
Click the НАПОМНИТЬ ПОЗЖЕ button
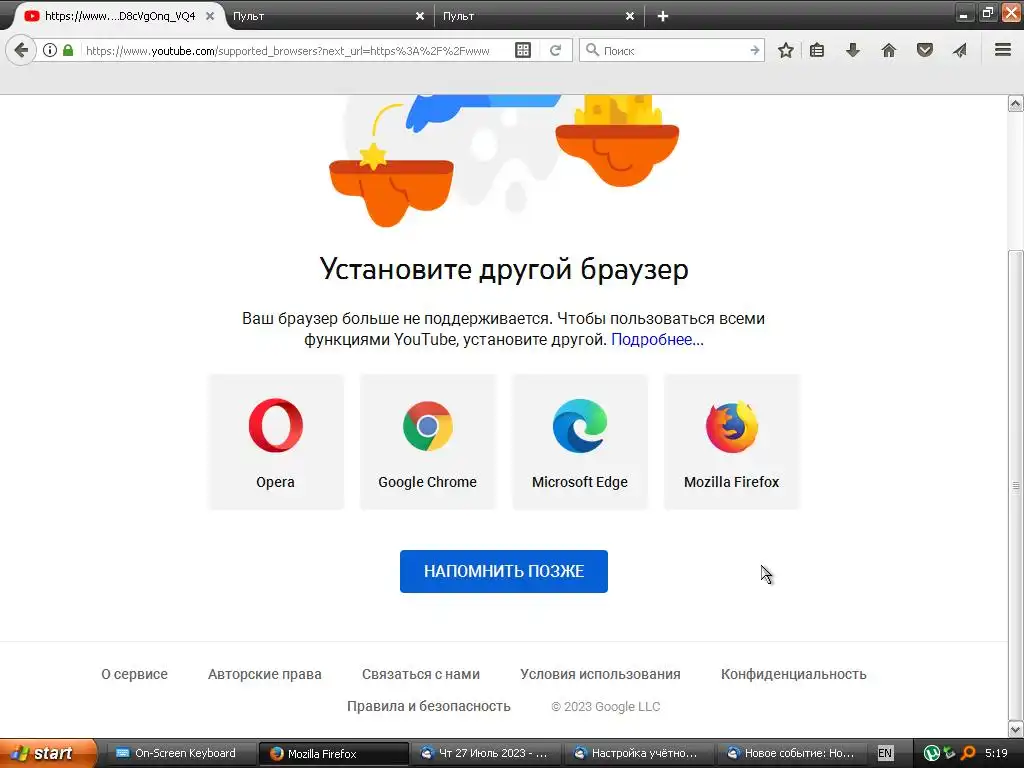[504, 571]
